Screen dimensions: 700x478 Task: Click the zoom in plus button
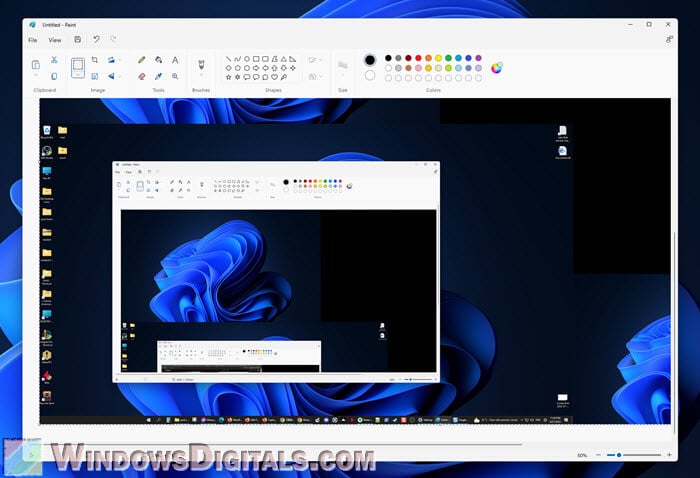669,455
